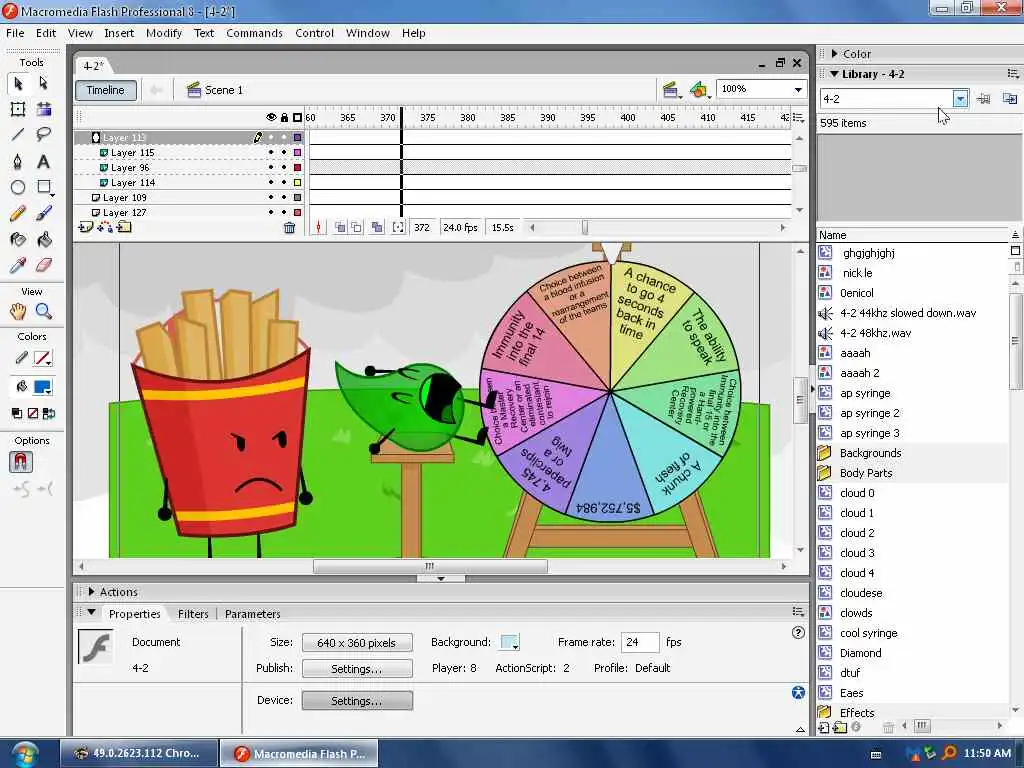Click the Lock All Layers padlock icon

click(284, 118)
